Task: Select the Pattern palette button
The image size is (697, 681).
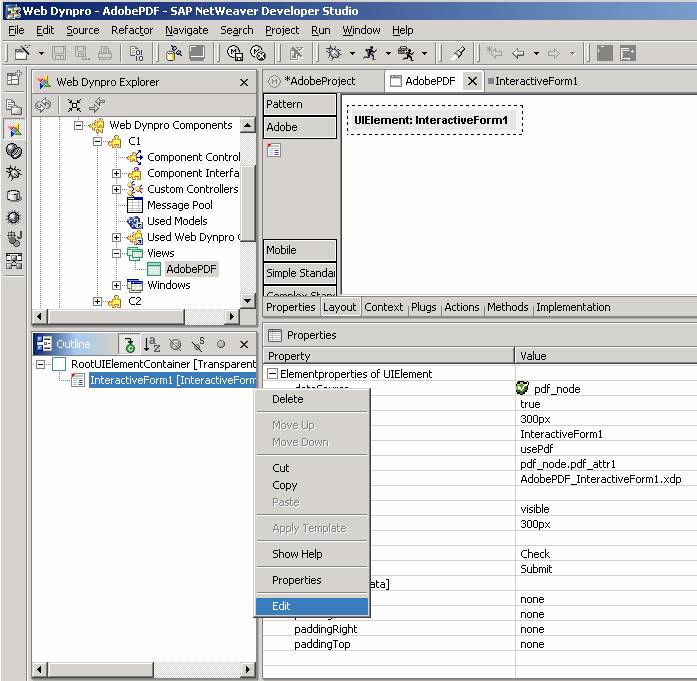Action: pyautogui.click(x=299, y=104)
